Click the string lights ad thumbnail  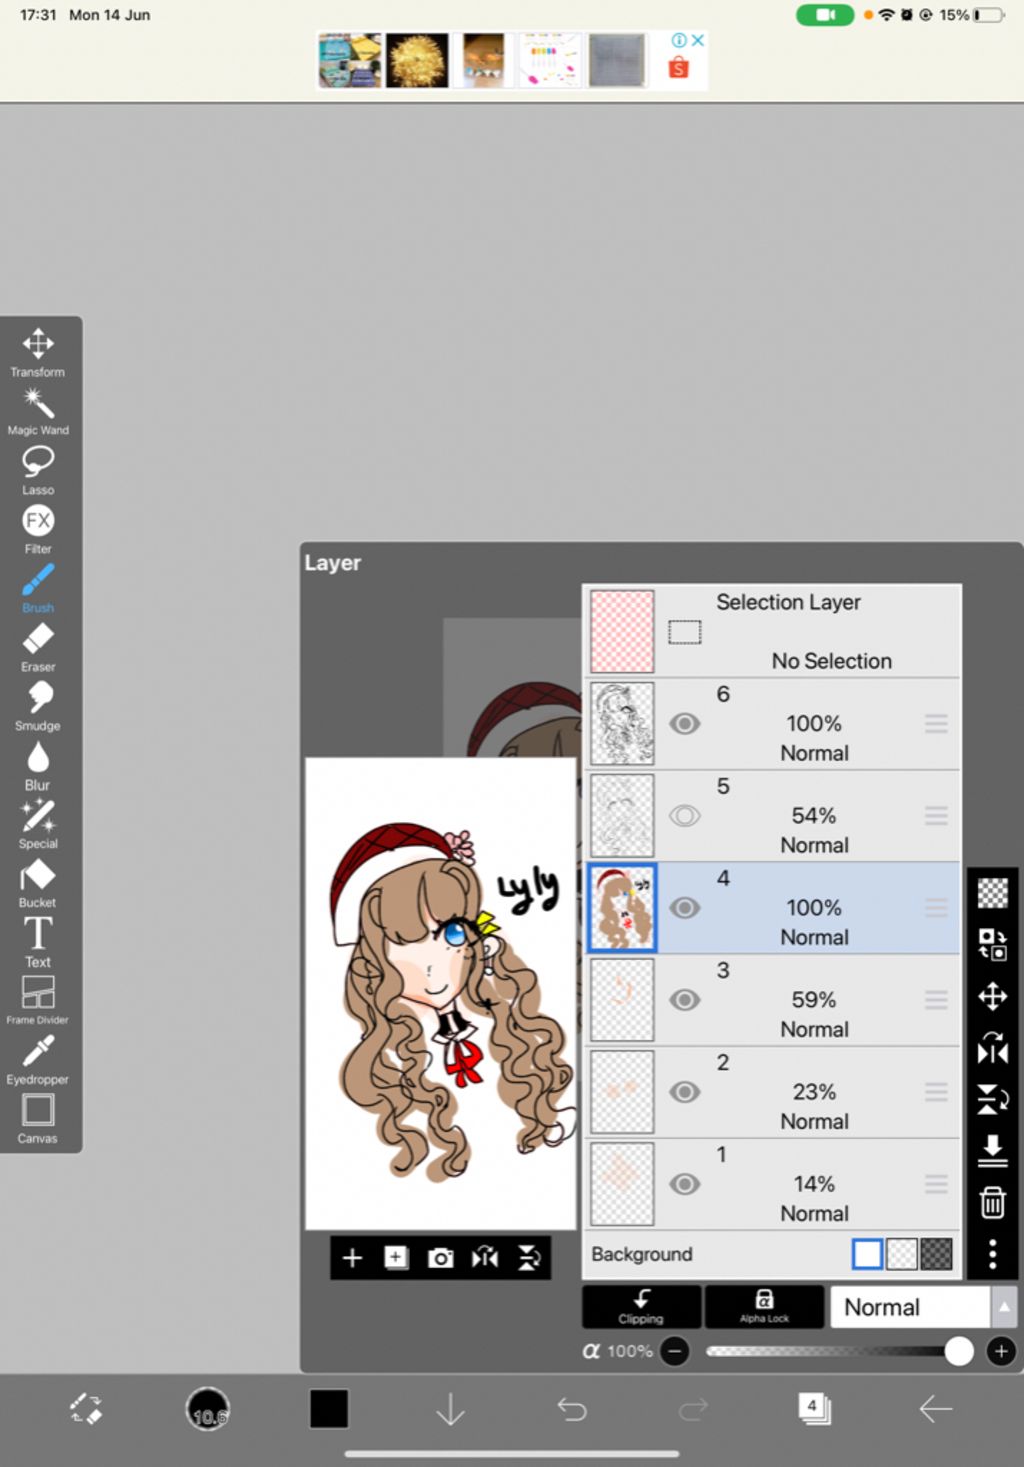(417, 61)
